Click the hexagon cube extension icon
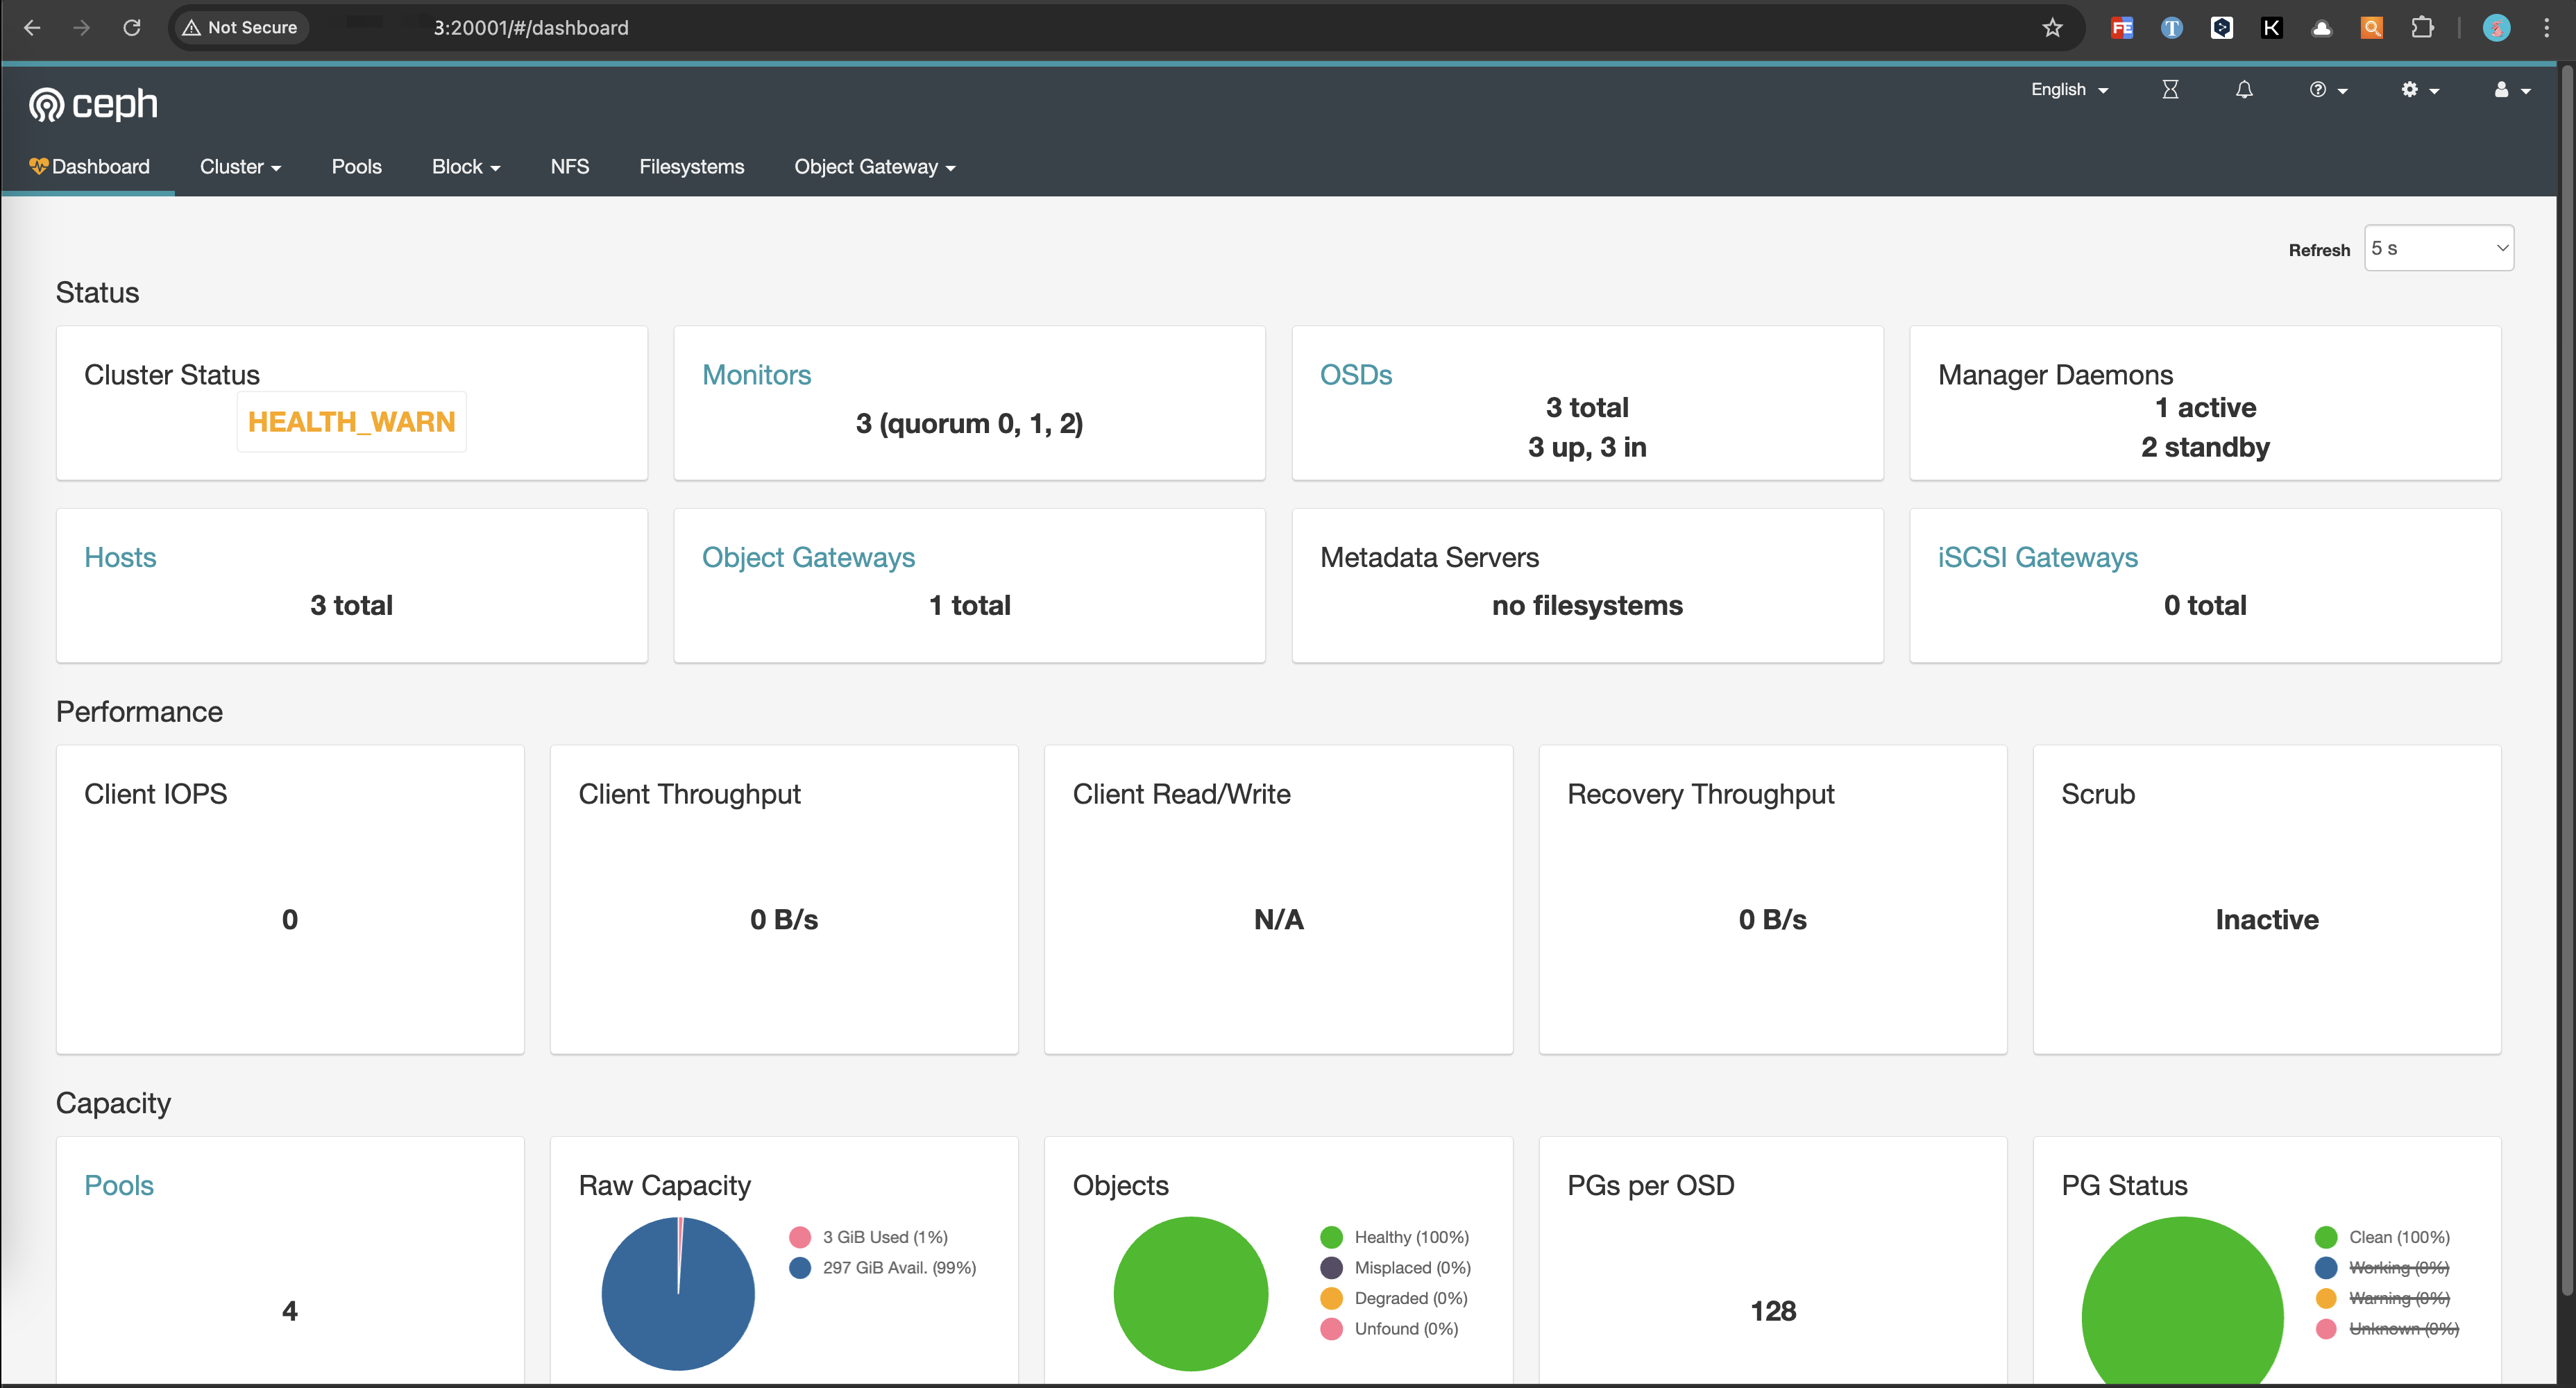 click(2222, 28)
